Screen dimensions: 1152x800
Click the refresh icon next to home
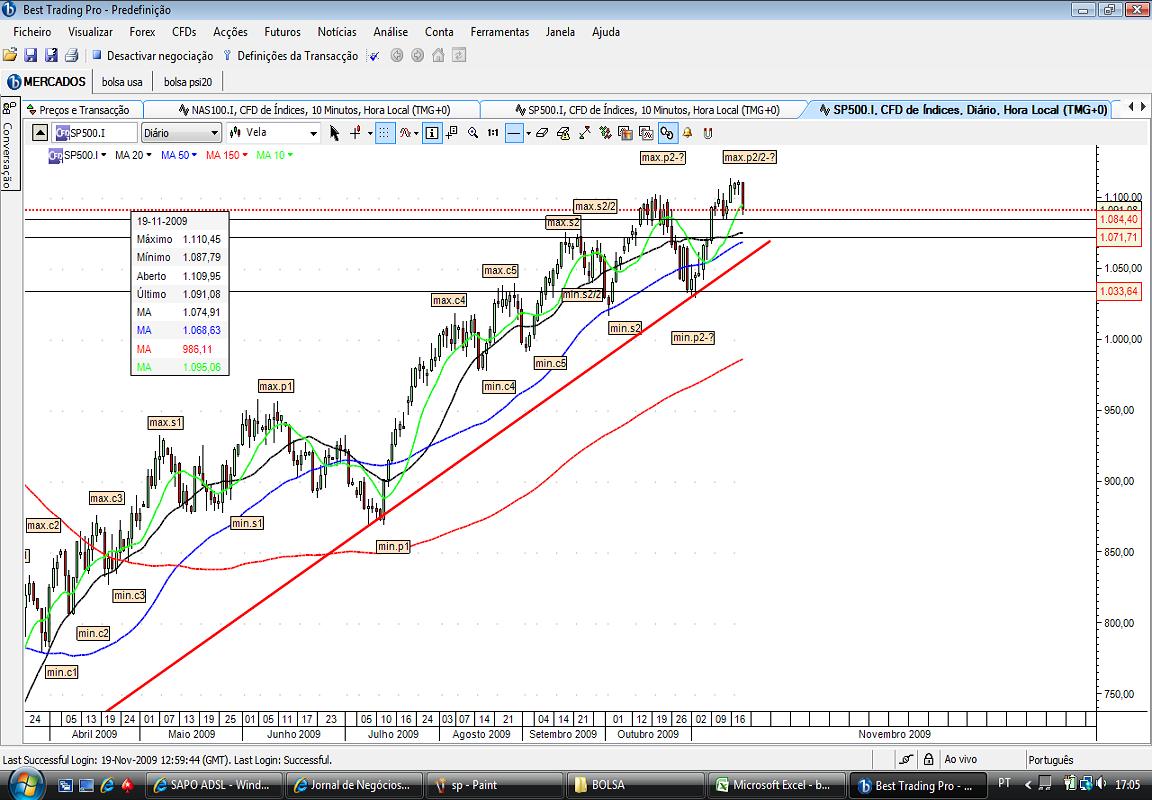click(x=459, y=55)
